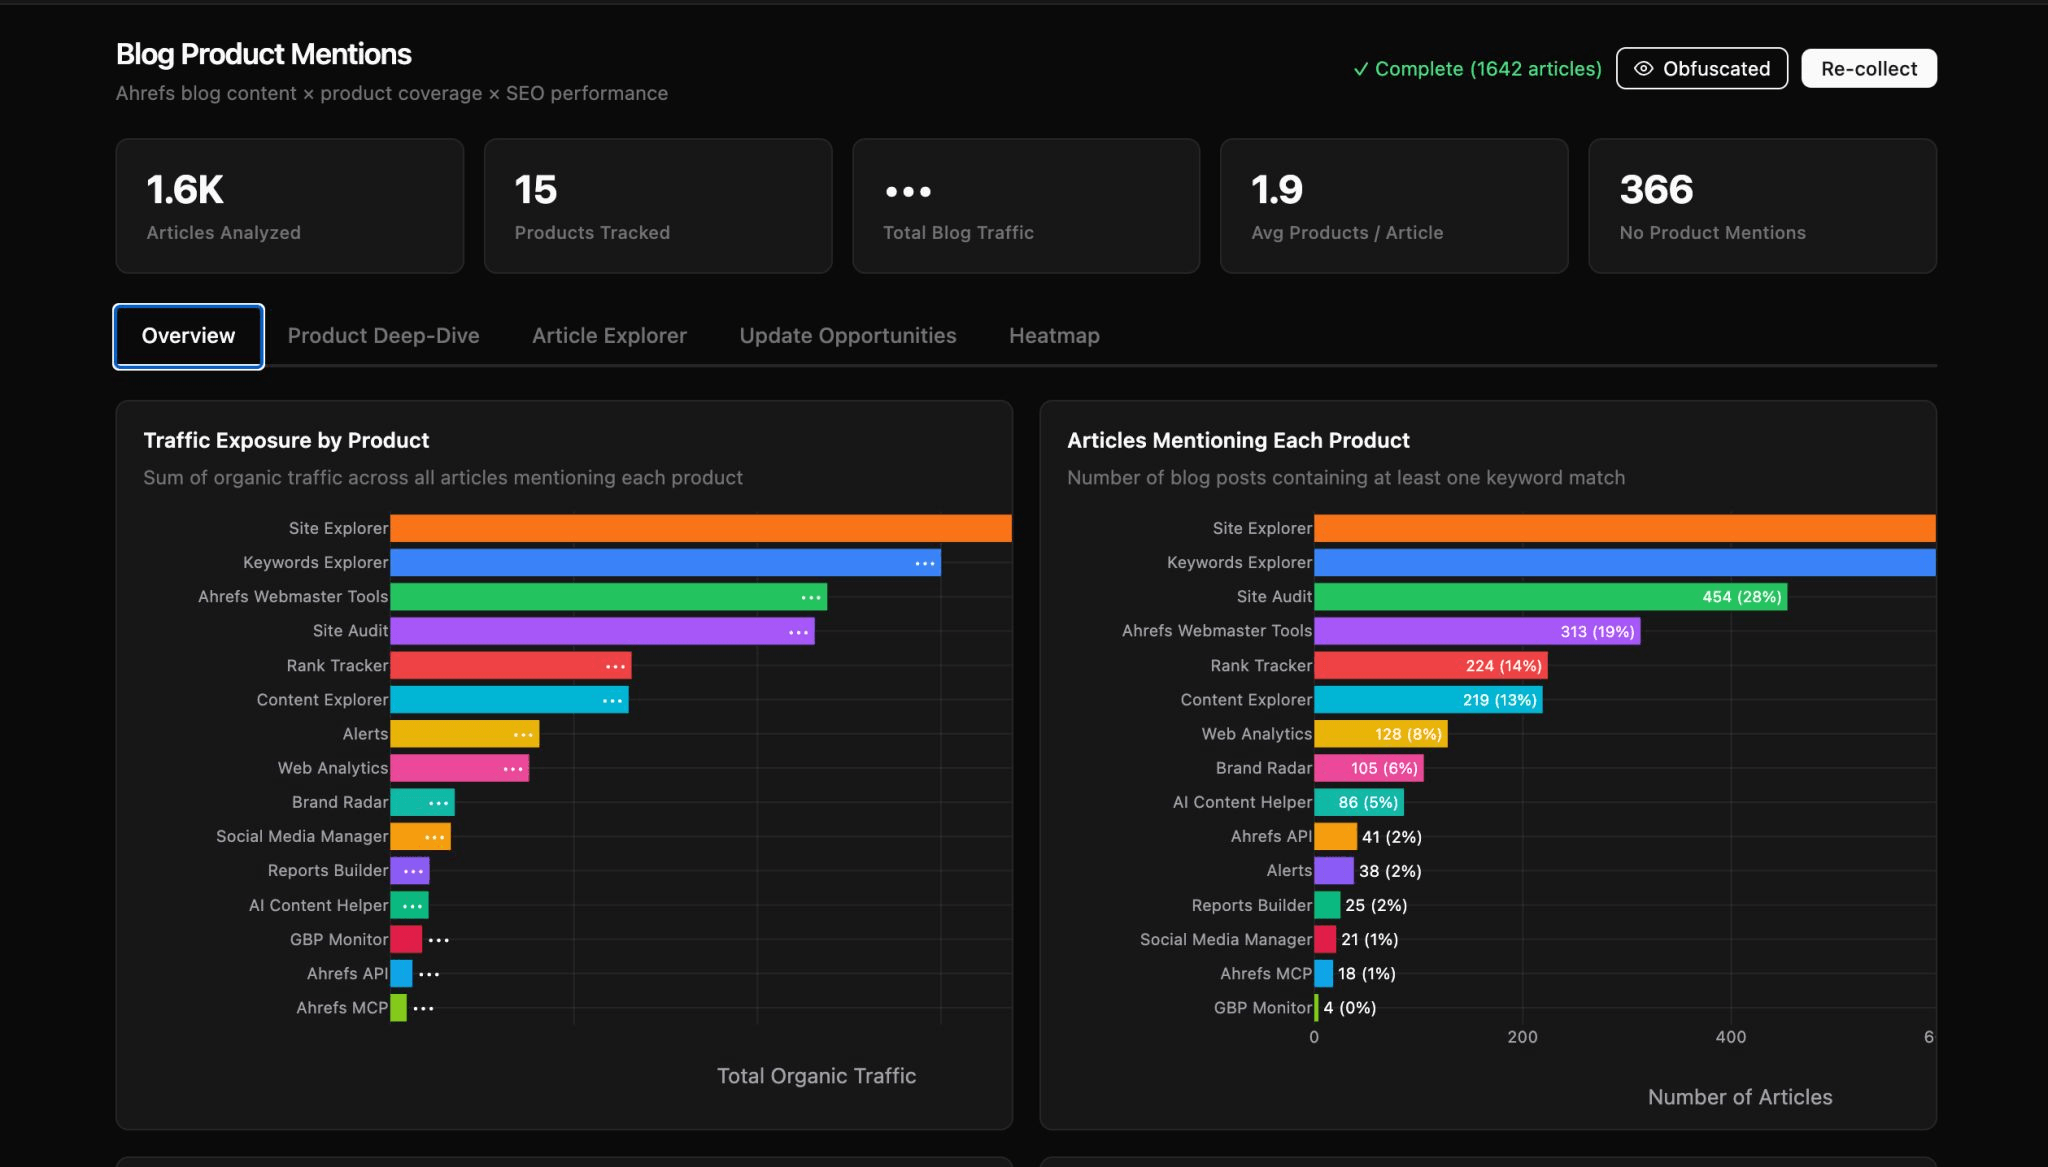Switch to the Product Deep-Dive tab
This screenshot has width=2048, height=1167.
pyautogui.click(x=383, y=335)
